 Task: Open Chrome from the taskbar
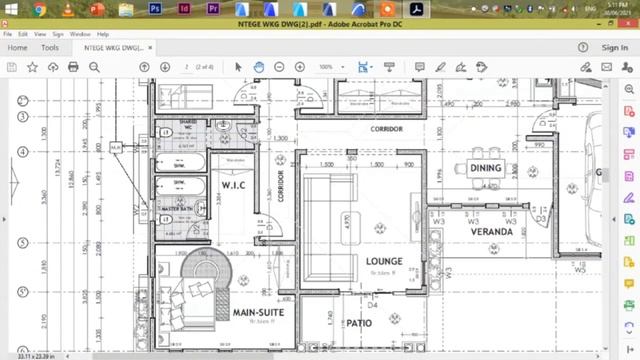[39, 9]
